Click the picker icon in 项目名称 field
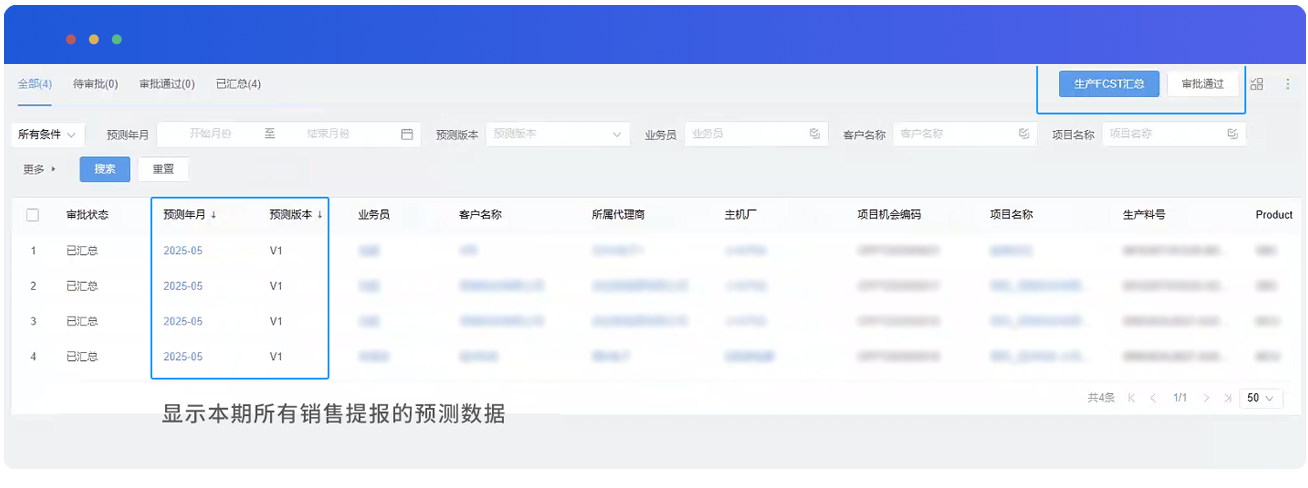The image size is (1308, 488). click(x=1232, y=134)
